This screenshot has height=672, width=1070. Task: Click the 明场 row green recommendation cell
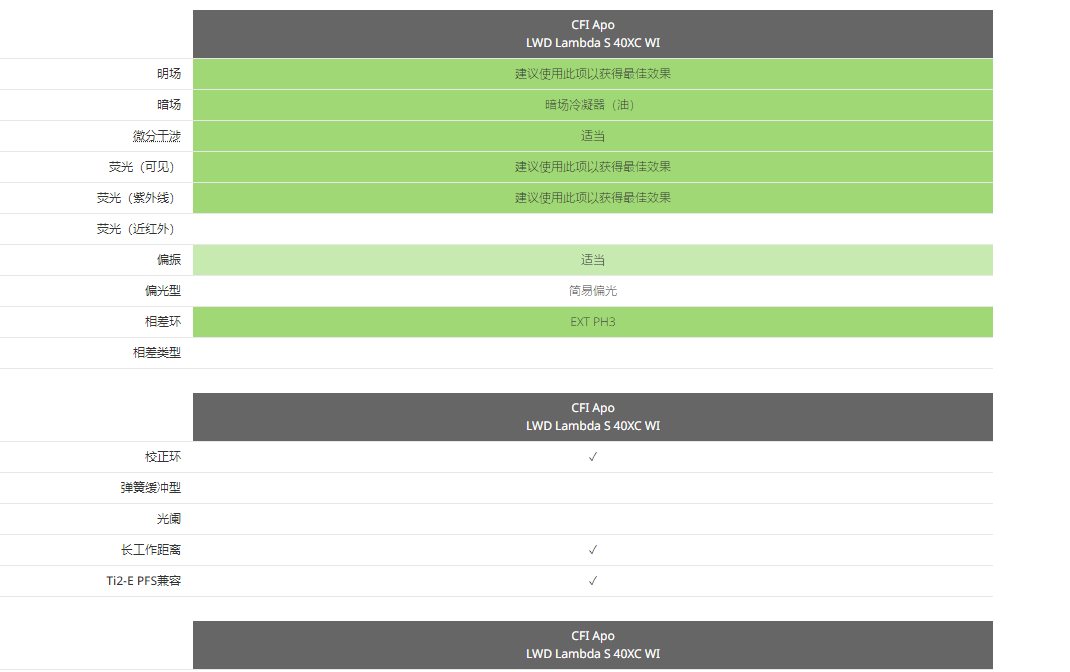[593, 74]
